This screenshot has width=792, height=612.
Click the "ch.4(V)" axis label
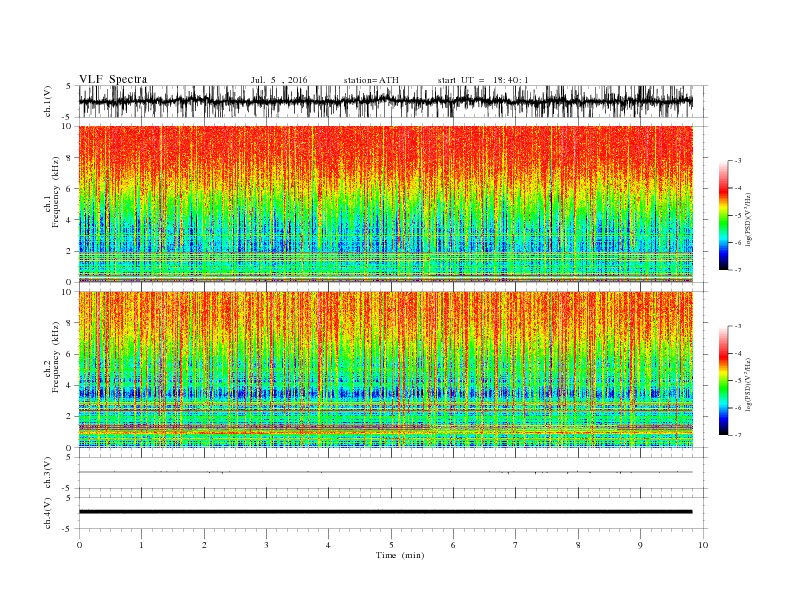click(x=48, y=513)
